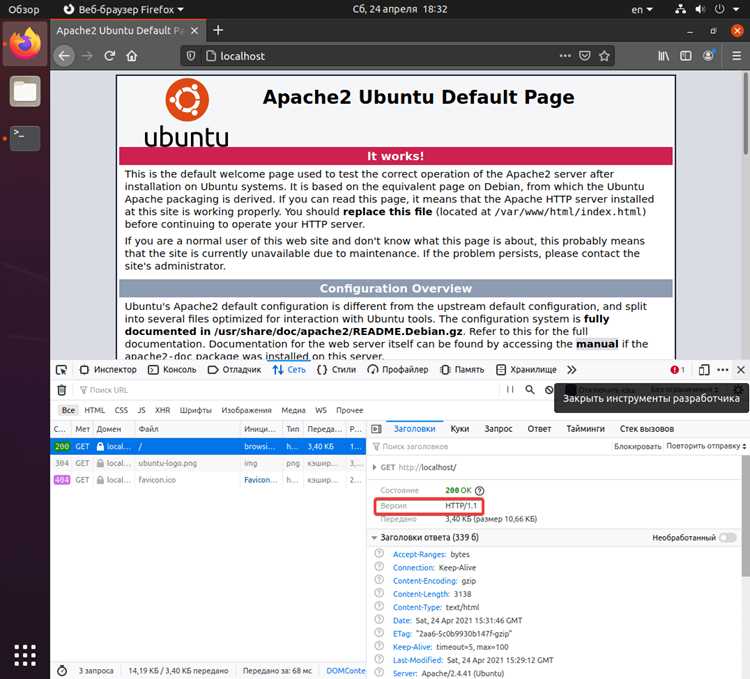
Task: Expand GET http://localhost/ request line
Action: (x=375, y=467)
